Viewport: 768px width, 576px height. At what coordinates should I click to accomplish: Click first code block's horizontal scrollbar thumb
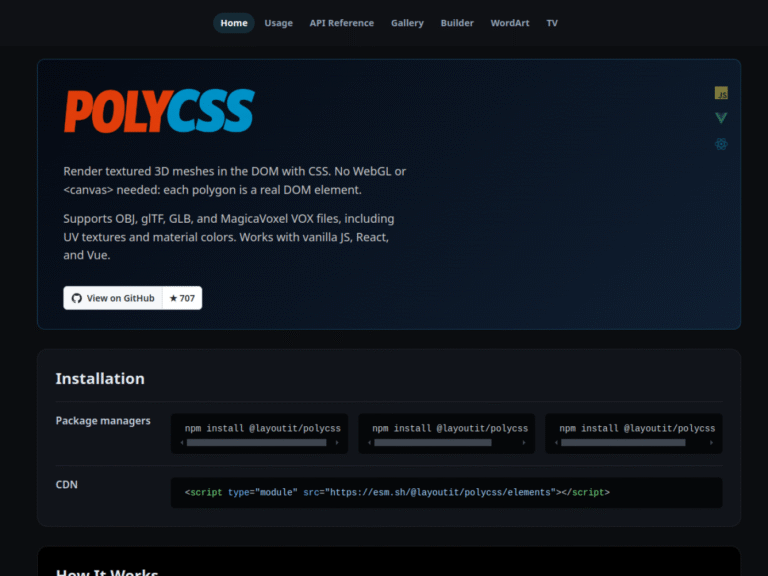coord(257,443)
